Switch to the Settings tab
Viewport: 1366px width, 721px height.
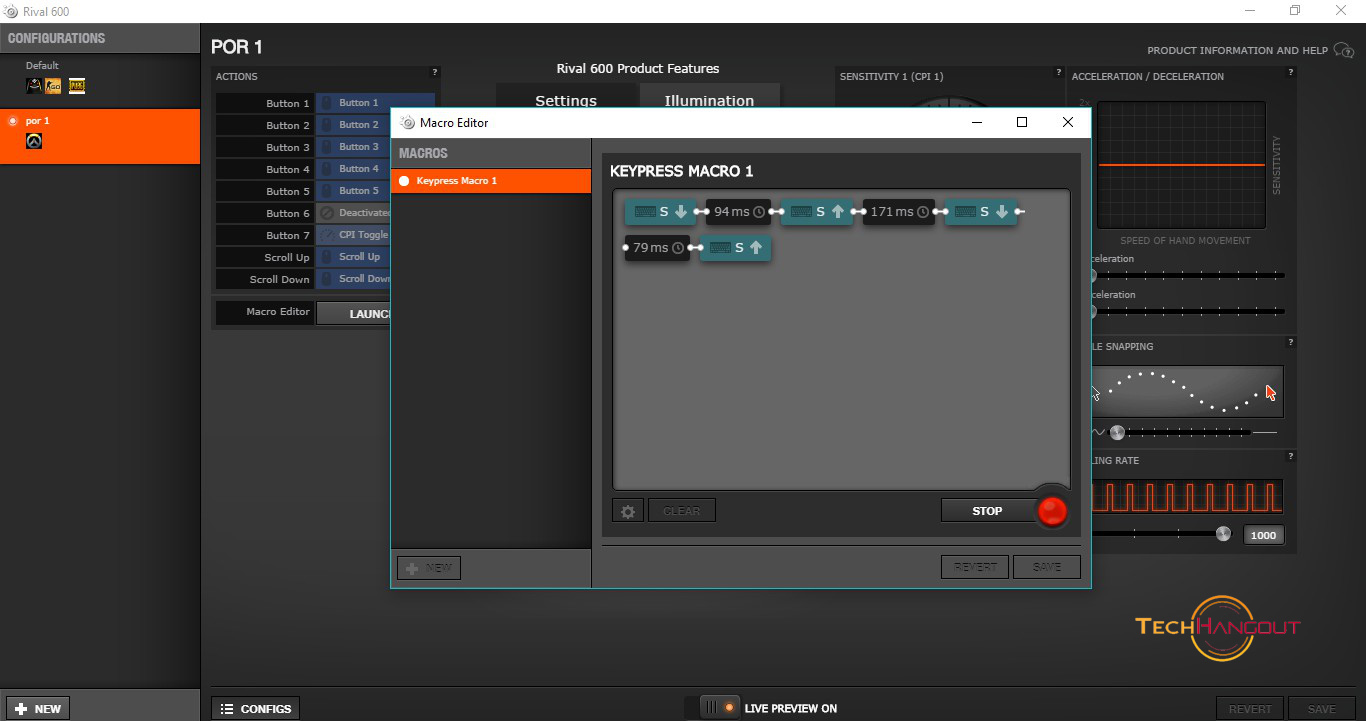coord(566,97)
